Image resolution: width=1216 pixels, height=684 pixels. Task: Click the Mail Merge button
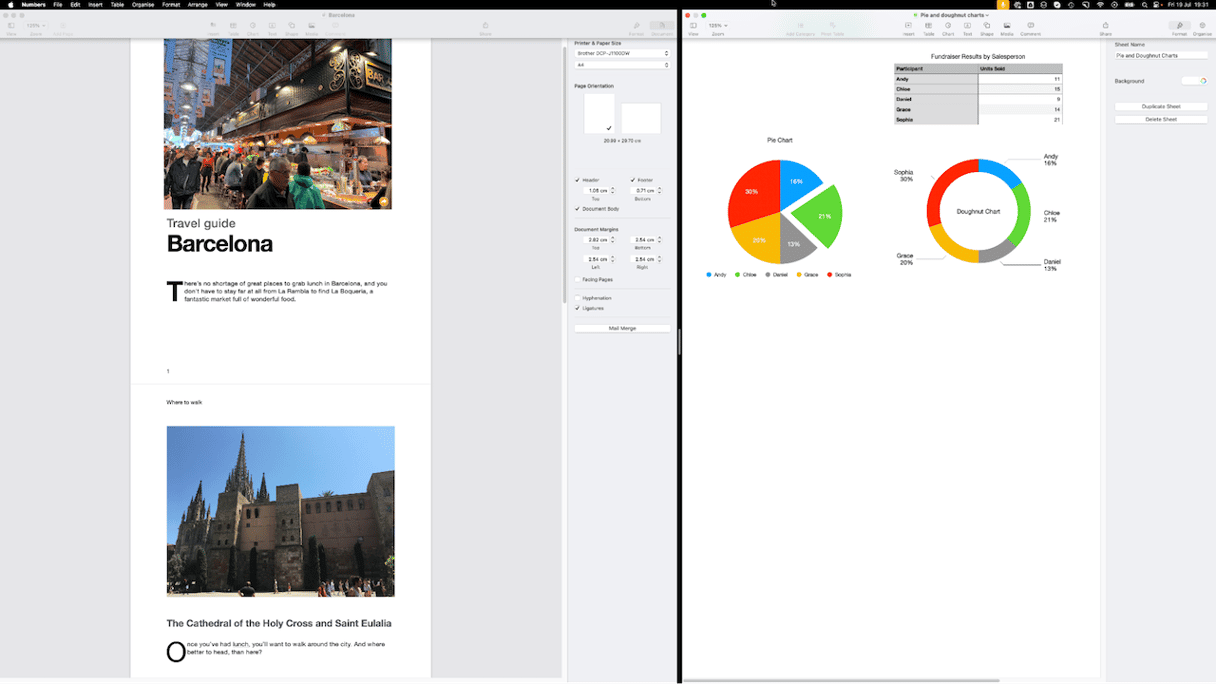click(622, 328)
